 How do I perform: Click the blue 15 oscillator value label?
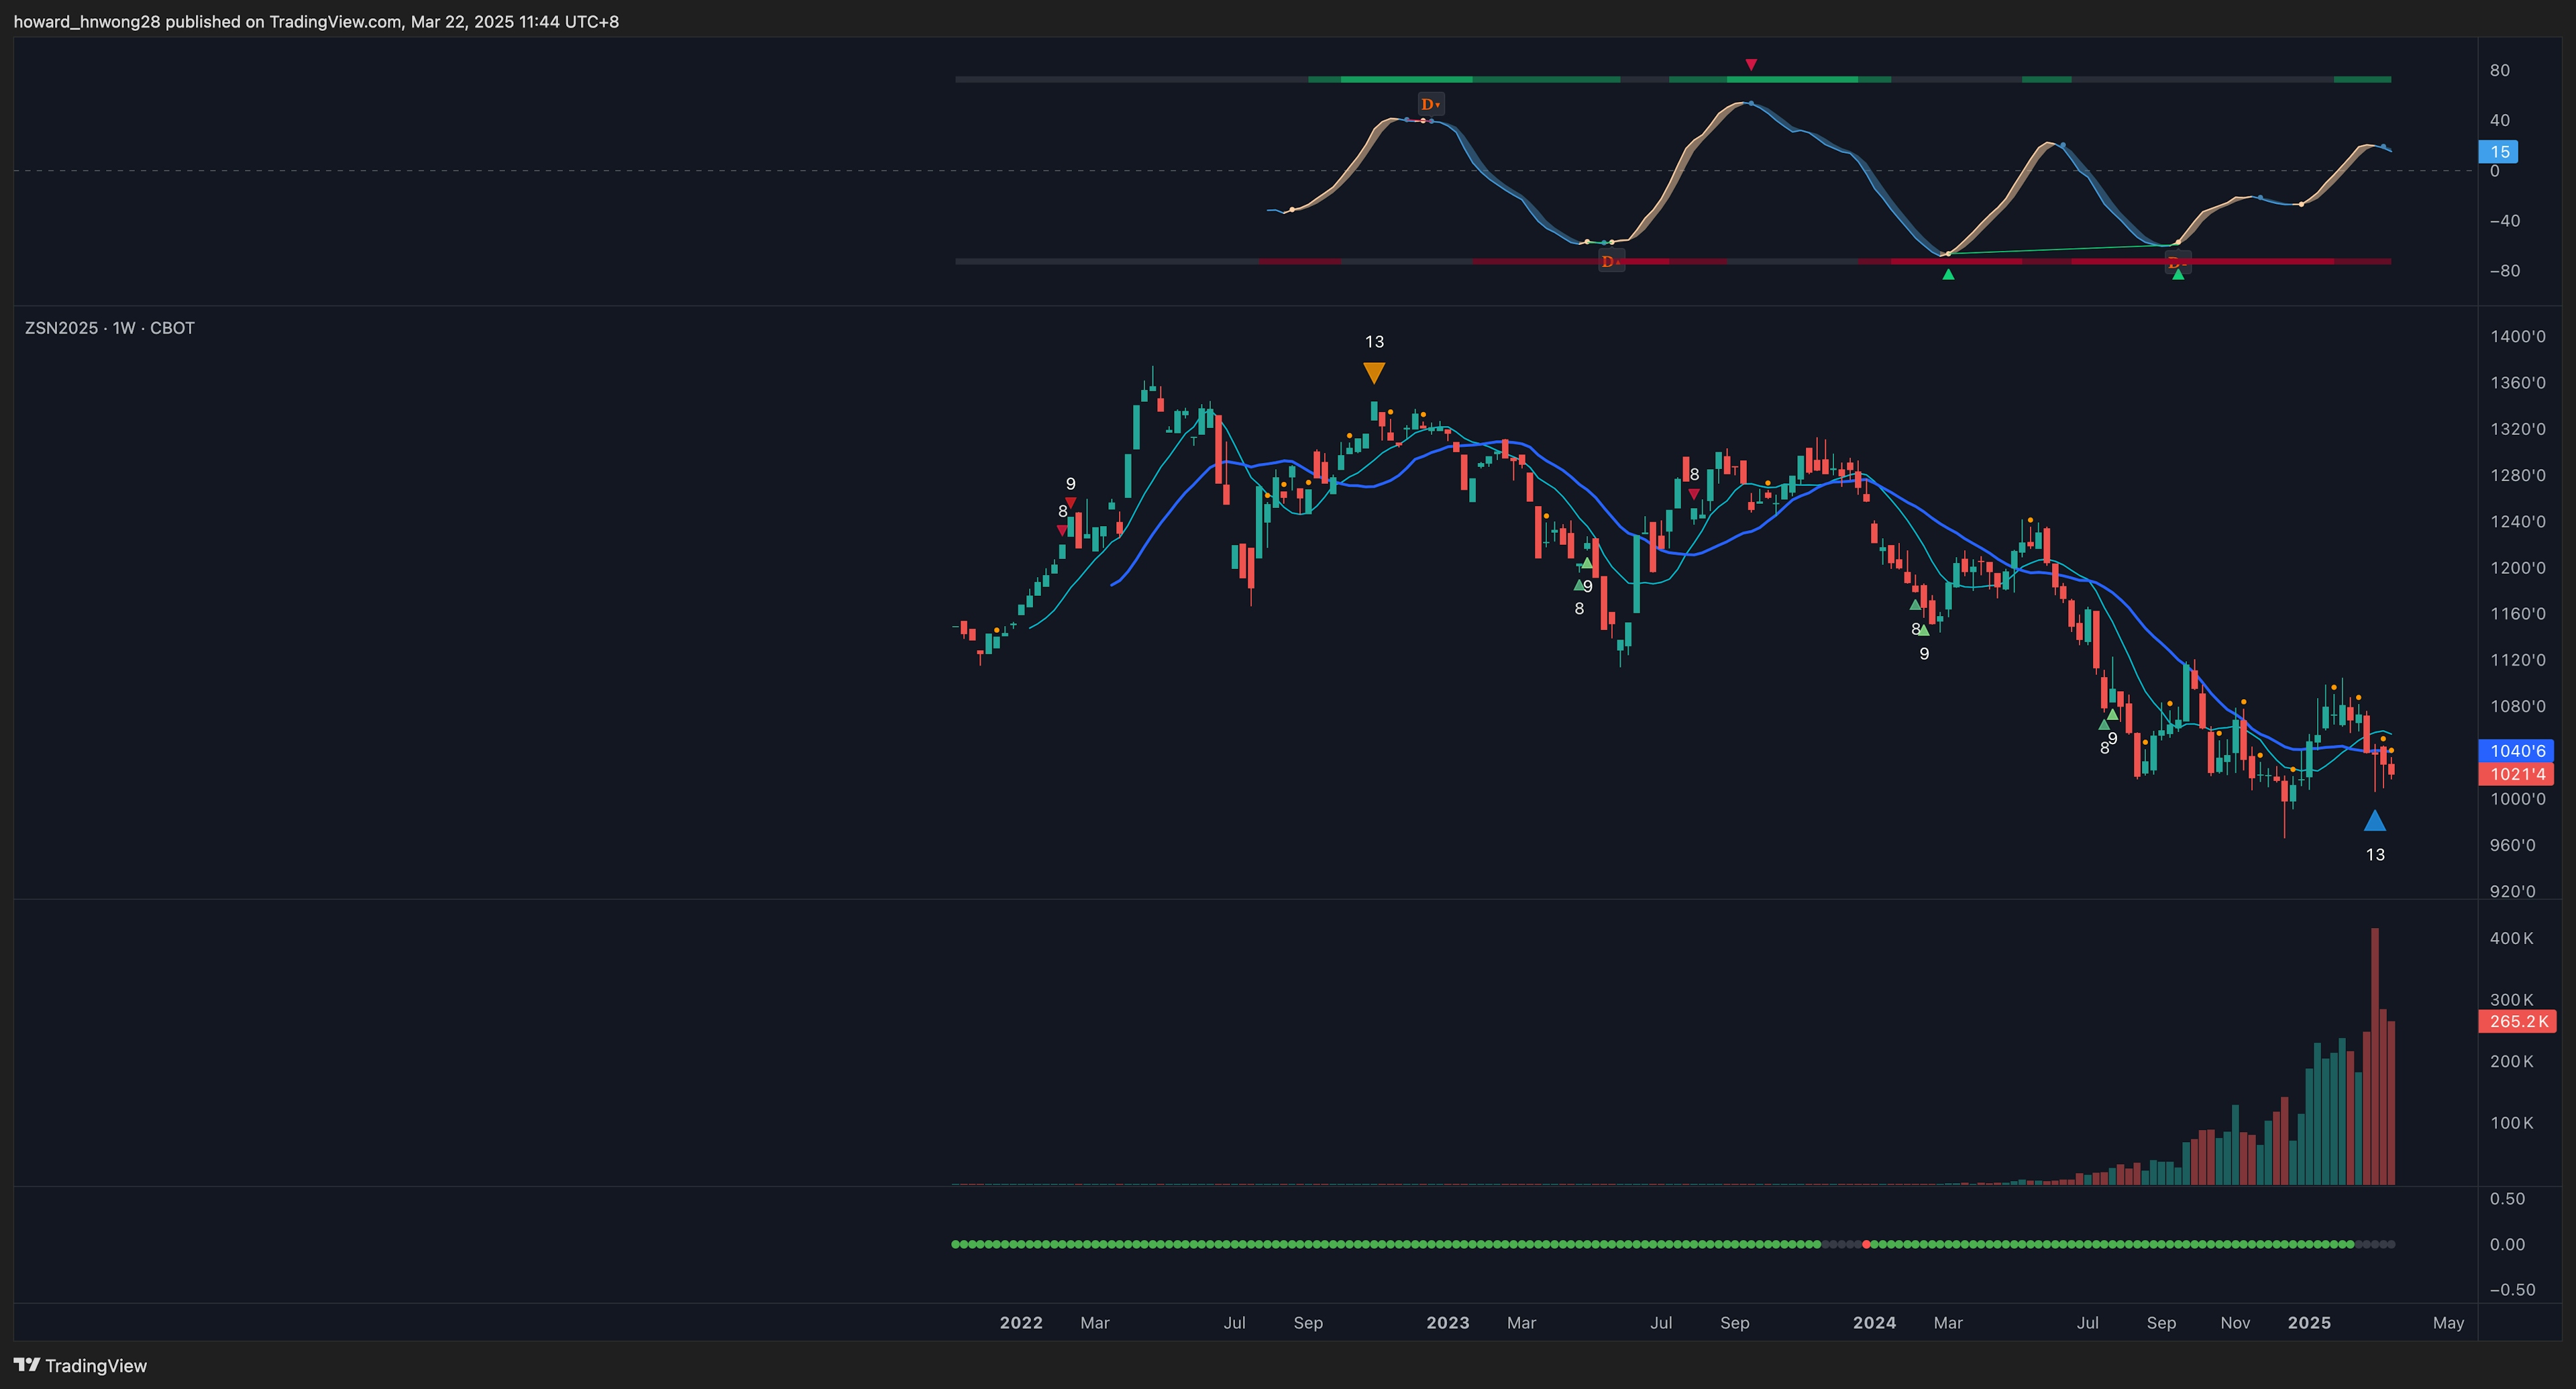pyautogui.click(x=2498, y=152)
